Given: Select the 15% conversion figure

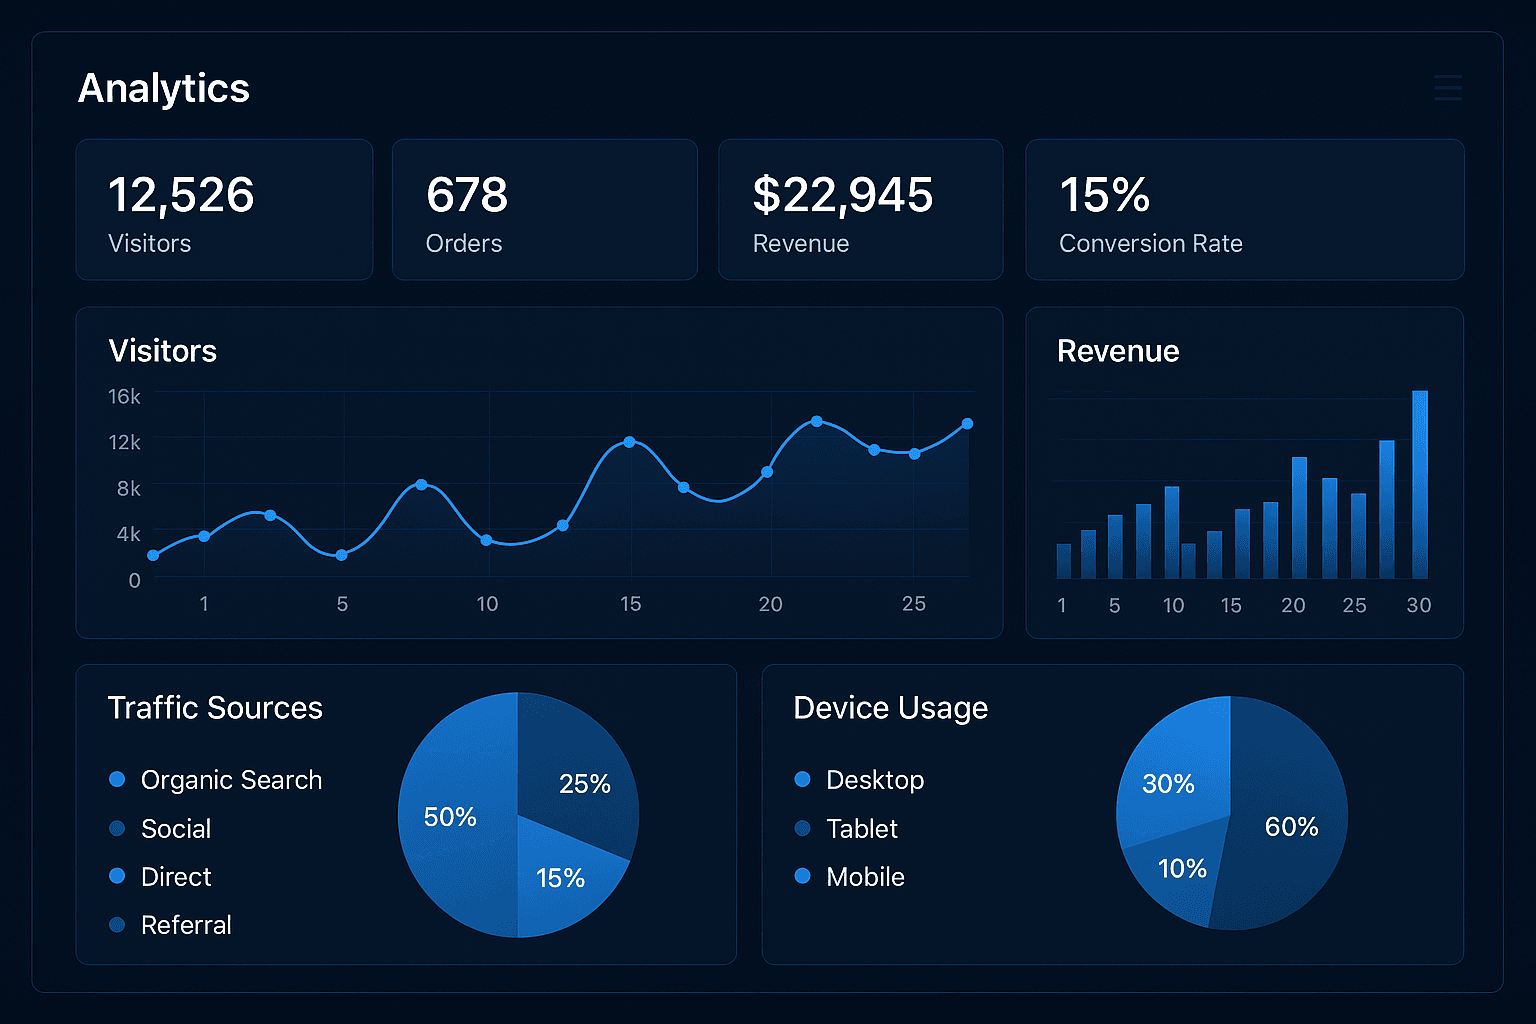Looking at the screenshot, I should click(x=1105, y=194).
